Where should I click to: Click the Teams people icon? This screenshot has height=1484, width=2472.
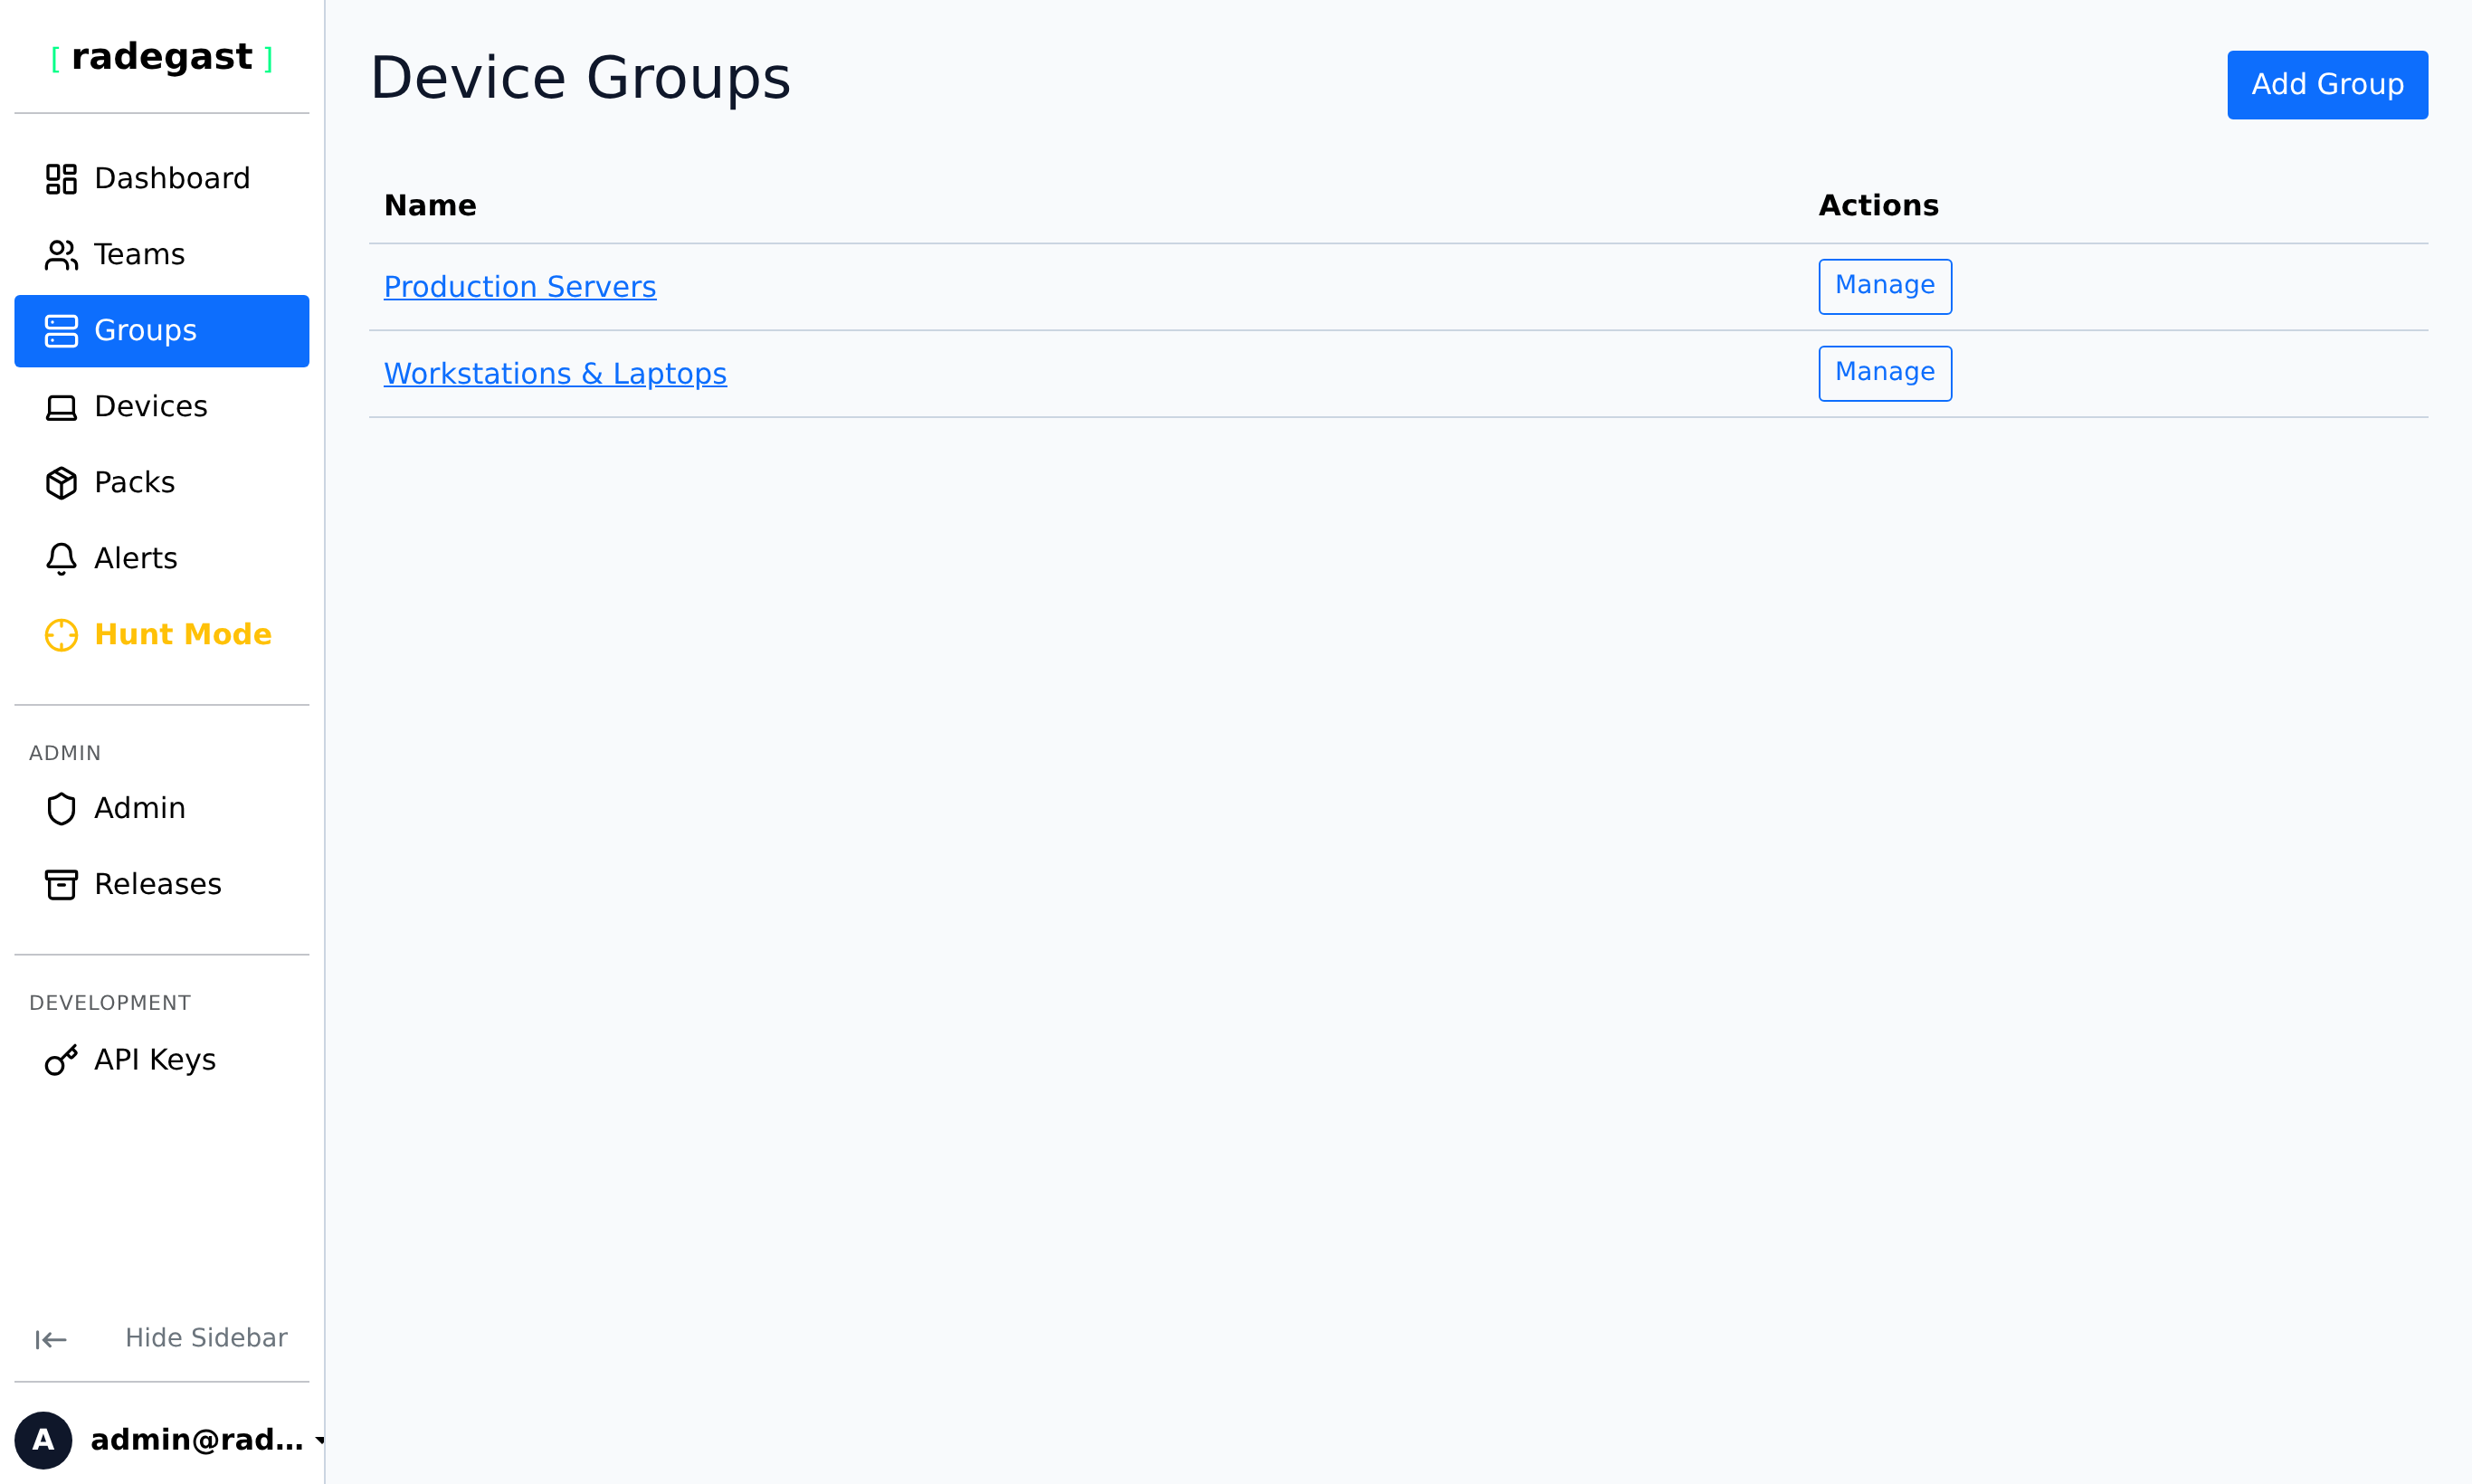point(61,255)
